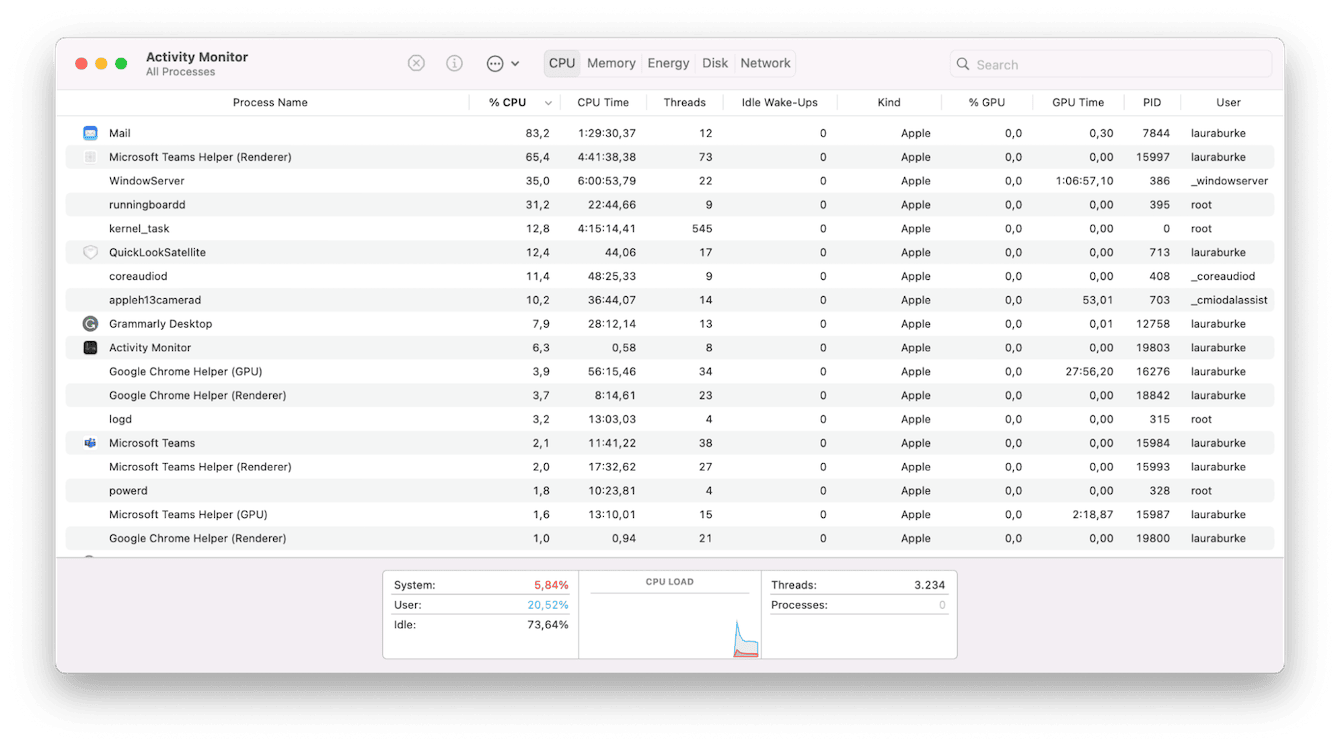Viewport: 1340px width, 747px height.
Task: Open the chevron dropdown beside the ellipsis
Action: coord(515,62)
